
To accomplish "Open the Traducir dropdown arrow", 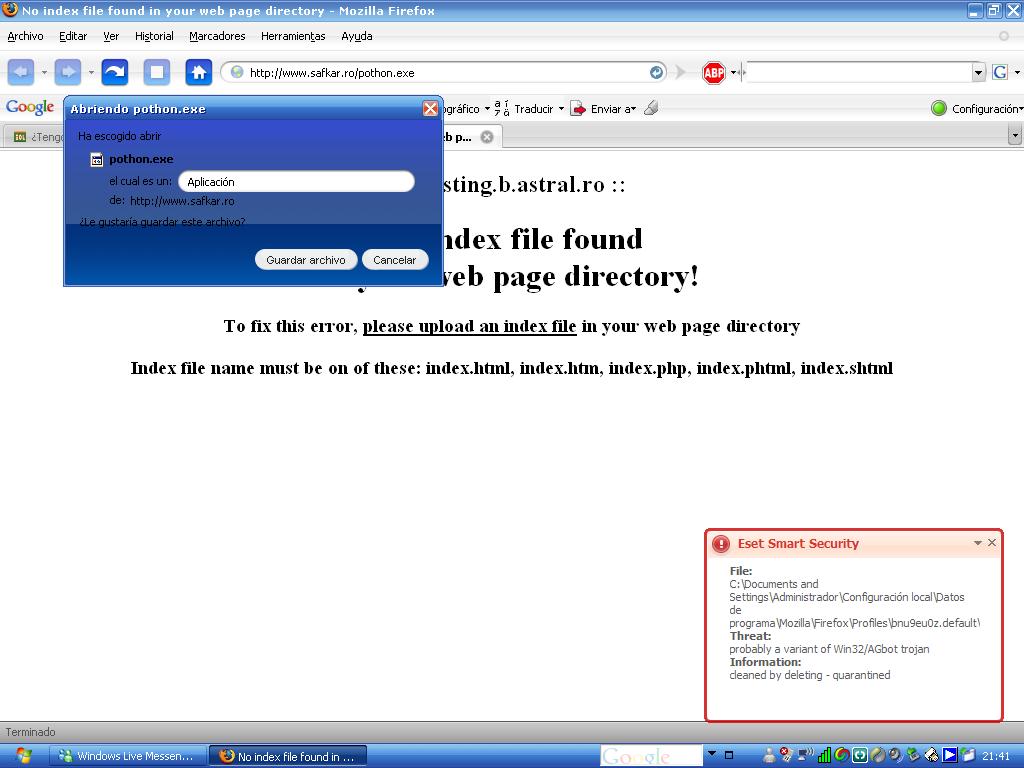I will pyautogui.click(x=561, y=108).
